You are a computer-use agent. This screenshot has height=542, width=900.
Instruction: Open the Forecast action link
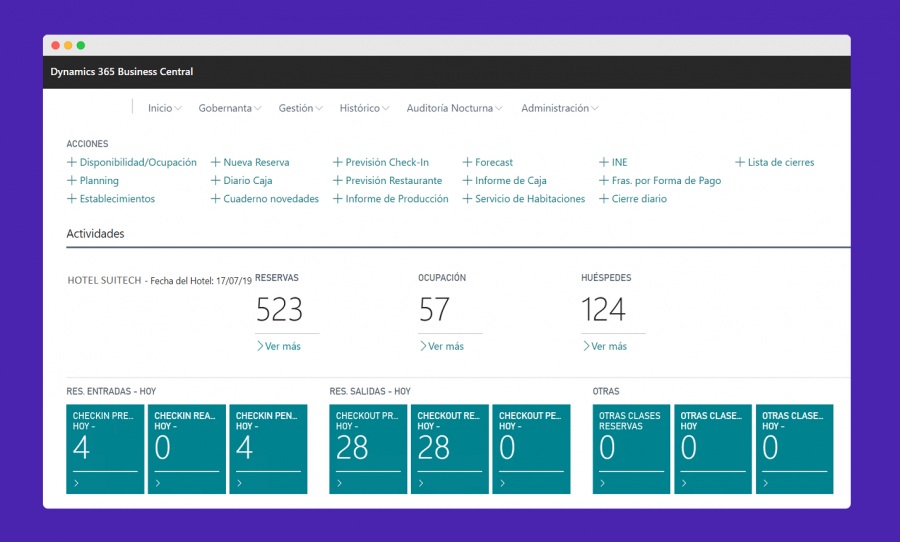[494, 162]
